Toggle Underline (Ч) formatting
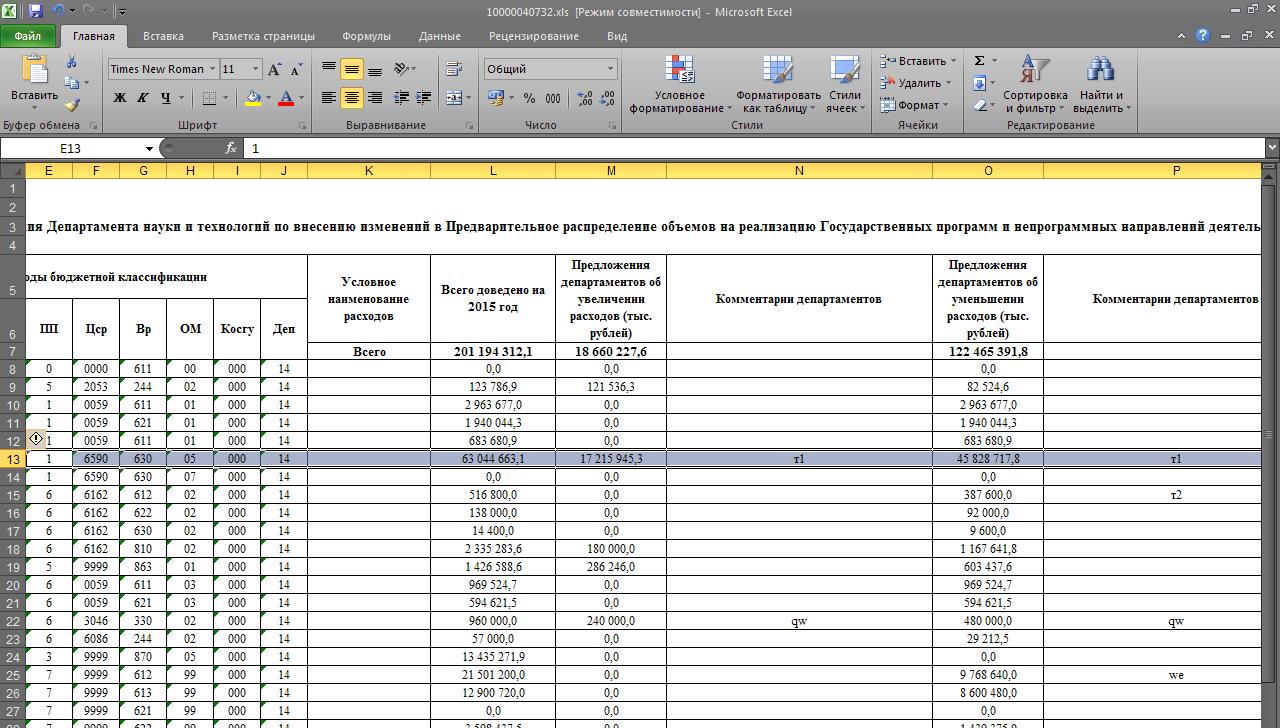 pyautogui.click(x=165, y=97)
